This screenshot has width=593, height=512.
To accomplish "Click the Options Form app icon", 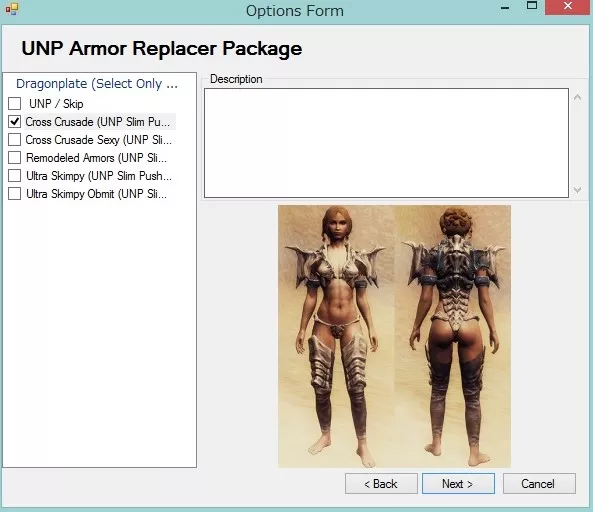I will pyautogui.click(x=11, y=9).
